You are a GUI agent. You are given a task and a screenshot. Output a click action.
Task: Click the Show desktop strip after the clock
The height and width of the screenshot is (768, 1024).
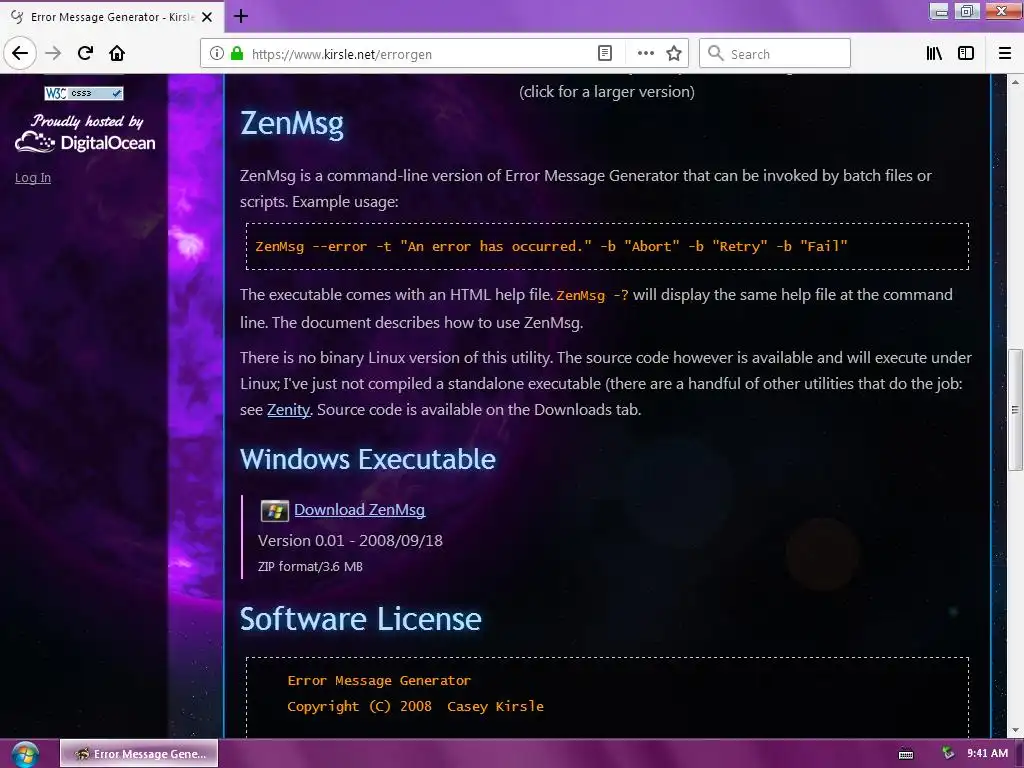(x=1019, y=754)
